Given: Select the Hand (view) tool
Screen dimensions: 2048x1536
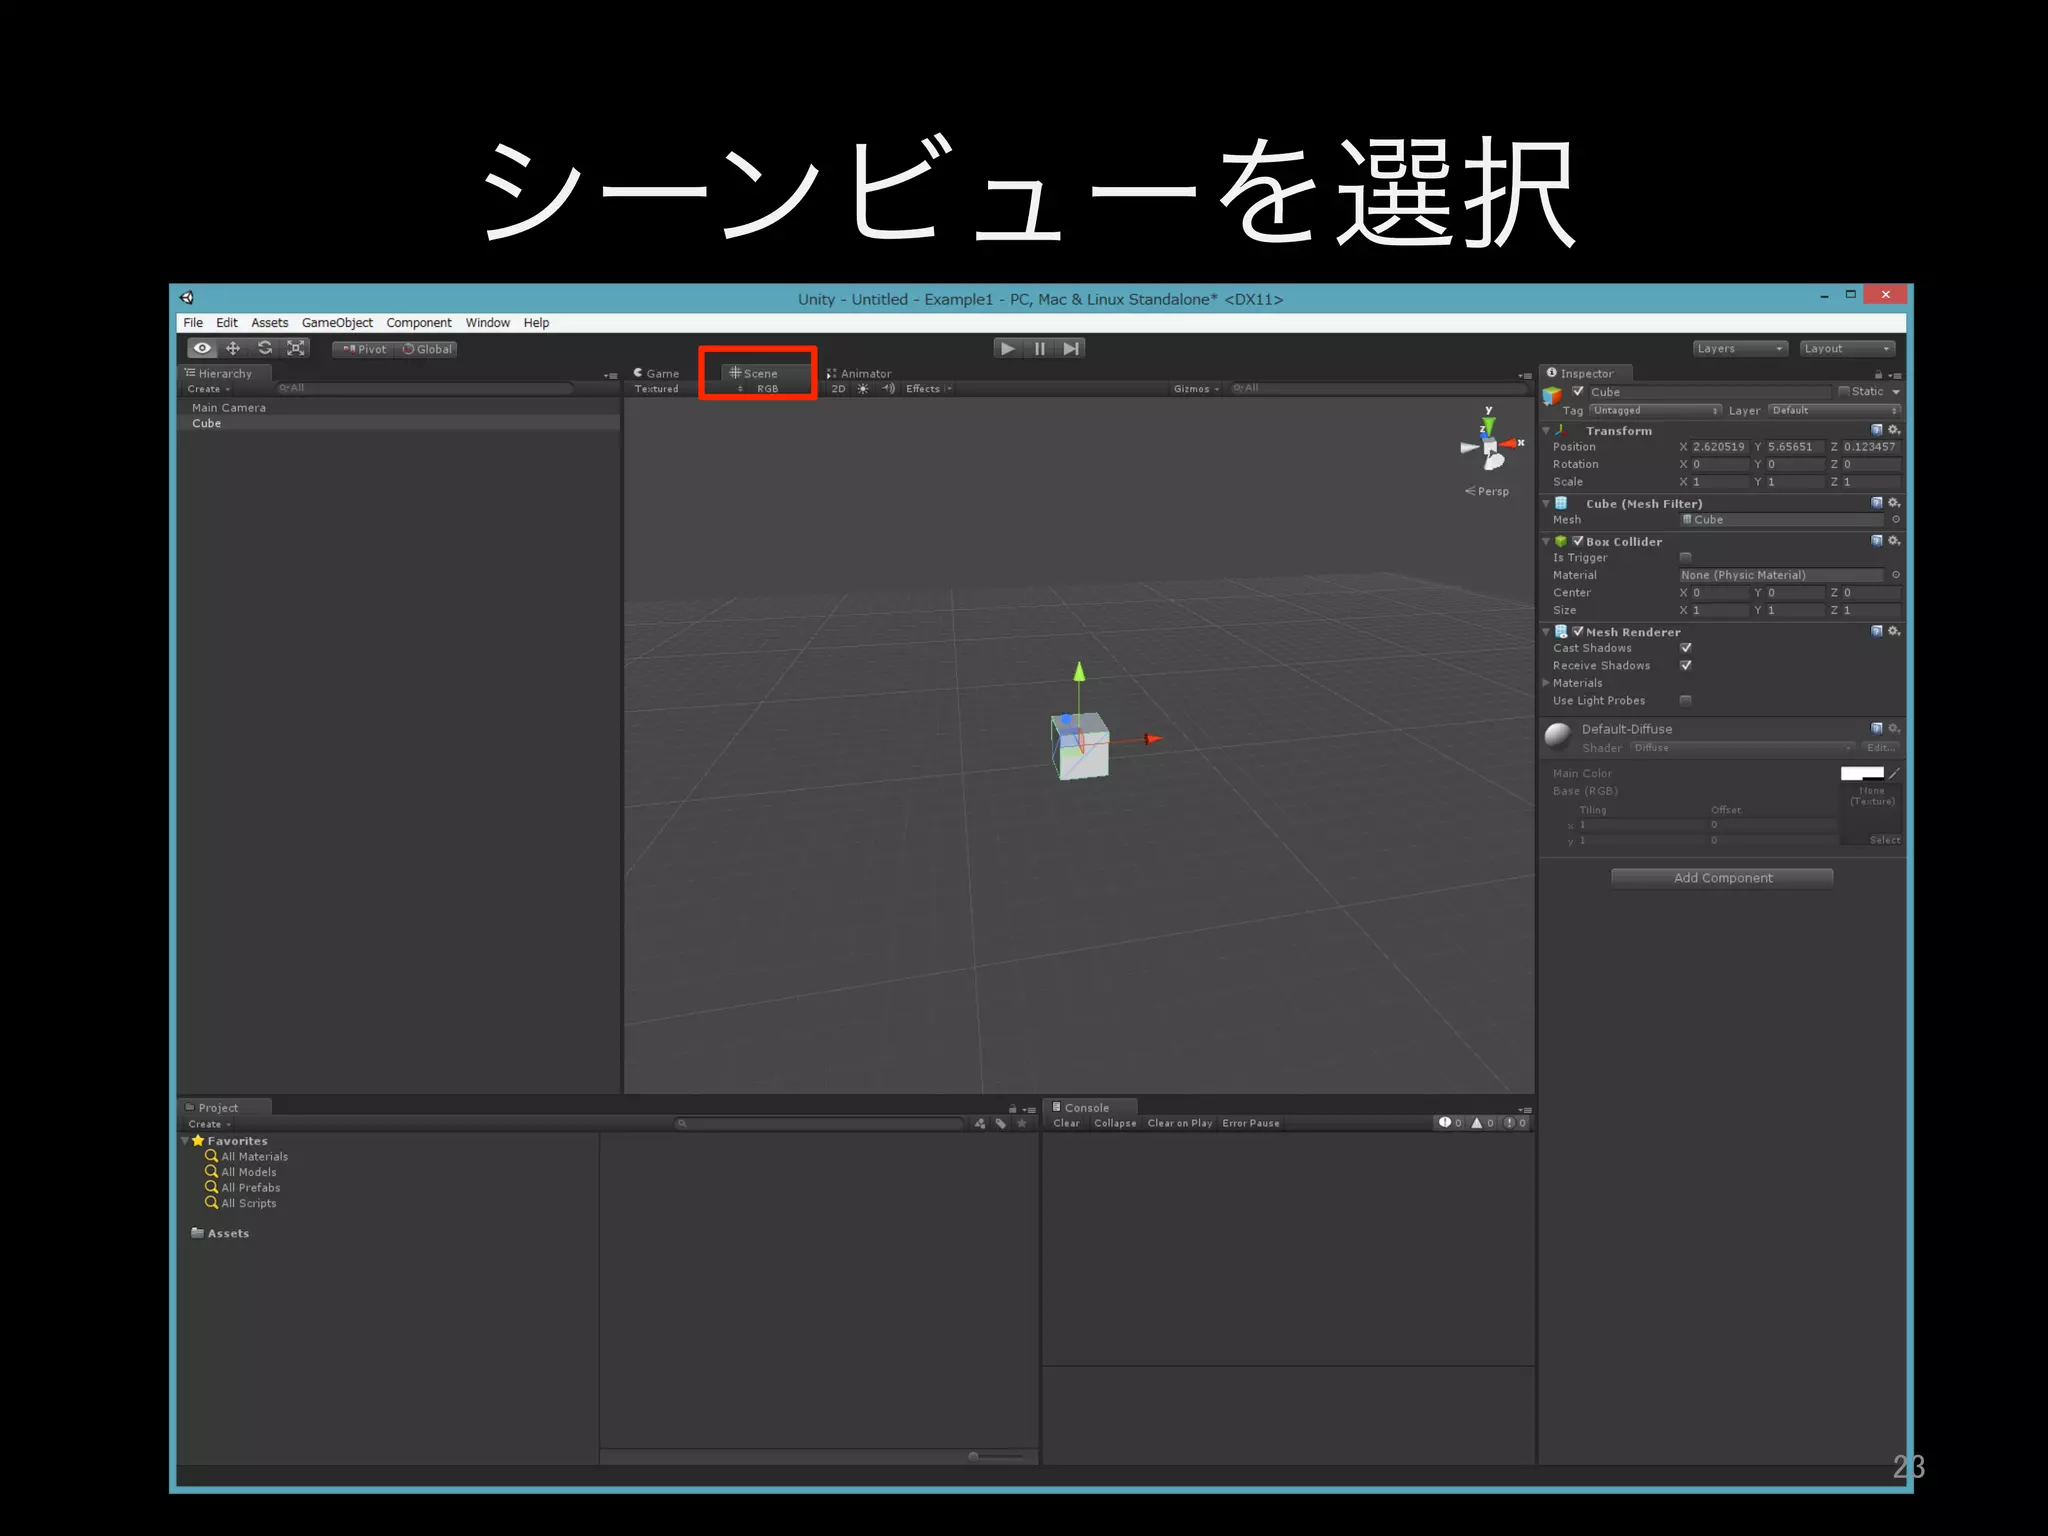Looking at the screenshot, I should pyautogui.click(x=202, y=348).
